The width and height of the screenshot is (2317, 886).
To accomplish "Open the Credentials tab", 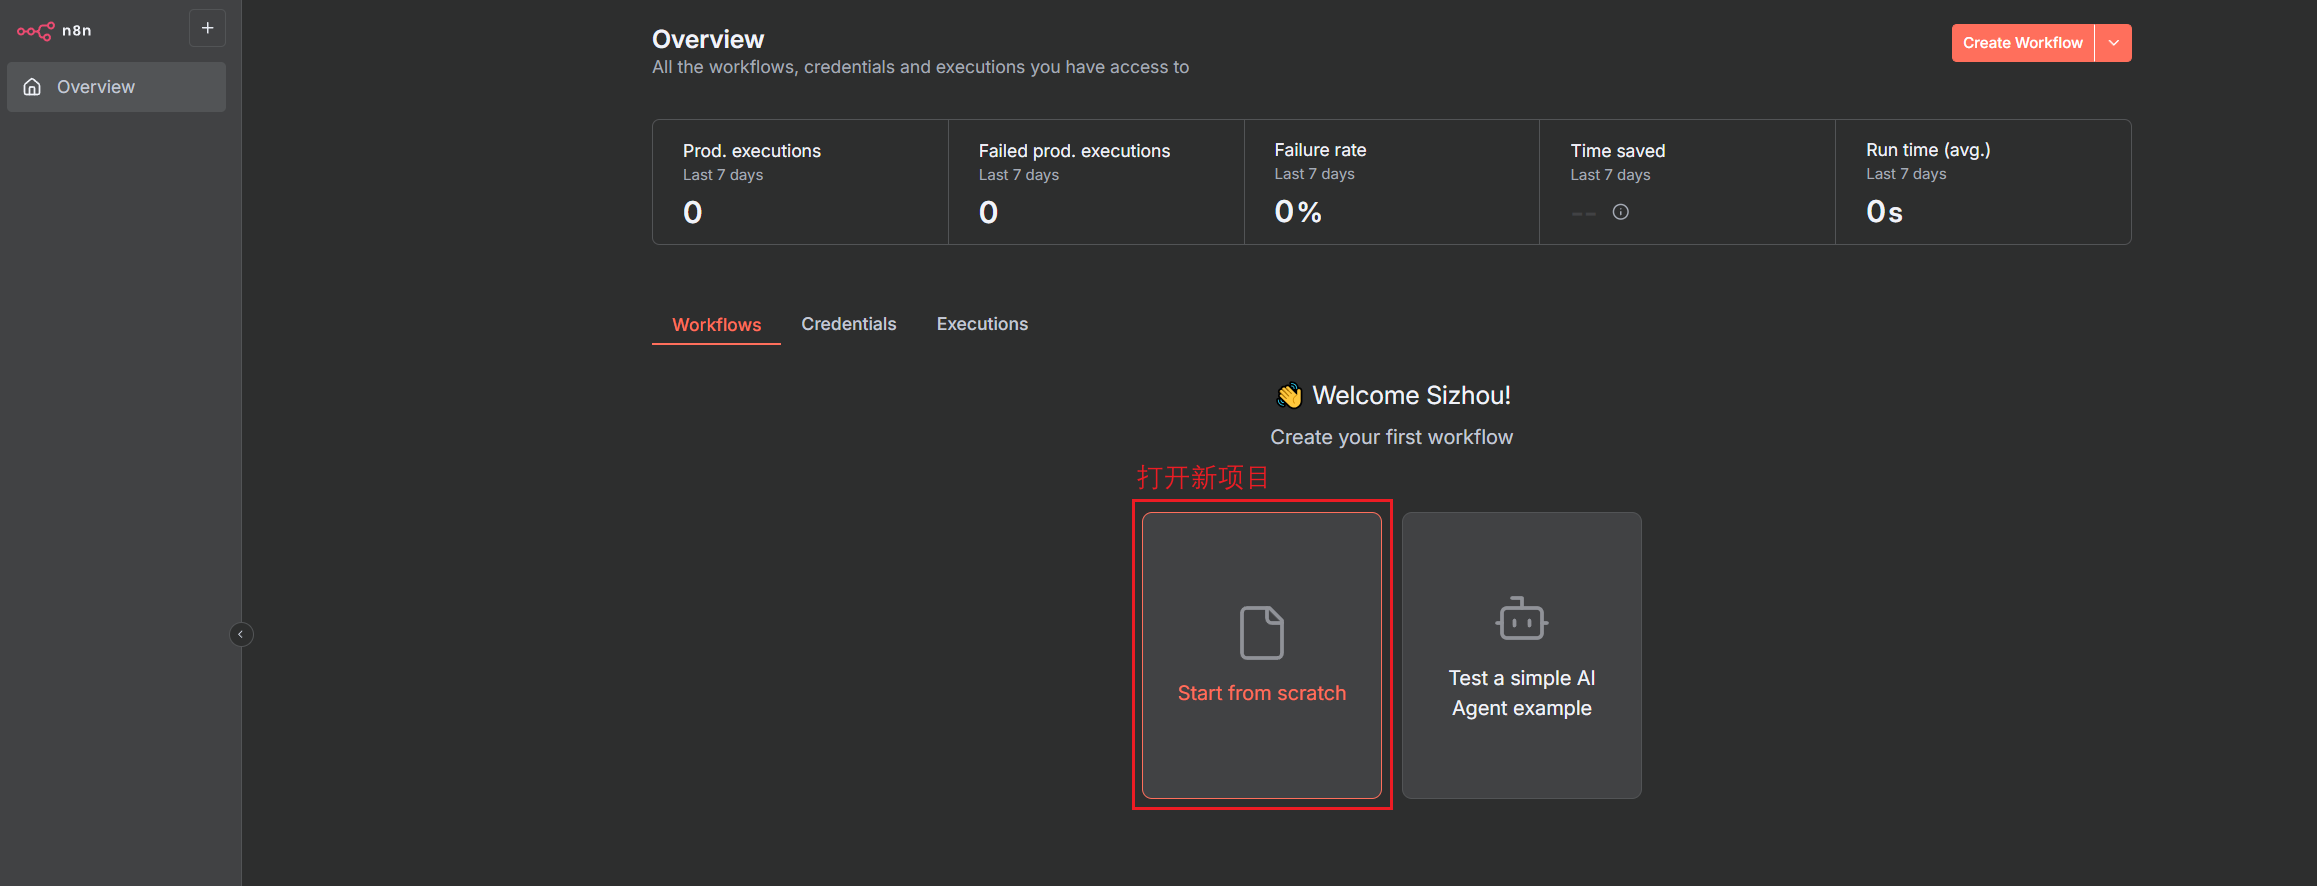I will [x=848, y=324].
